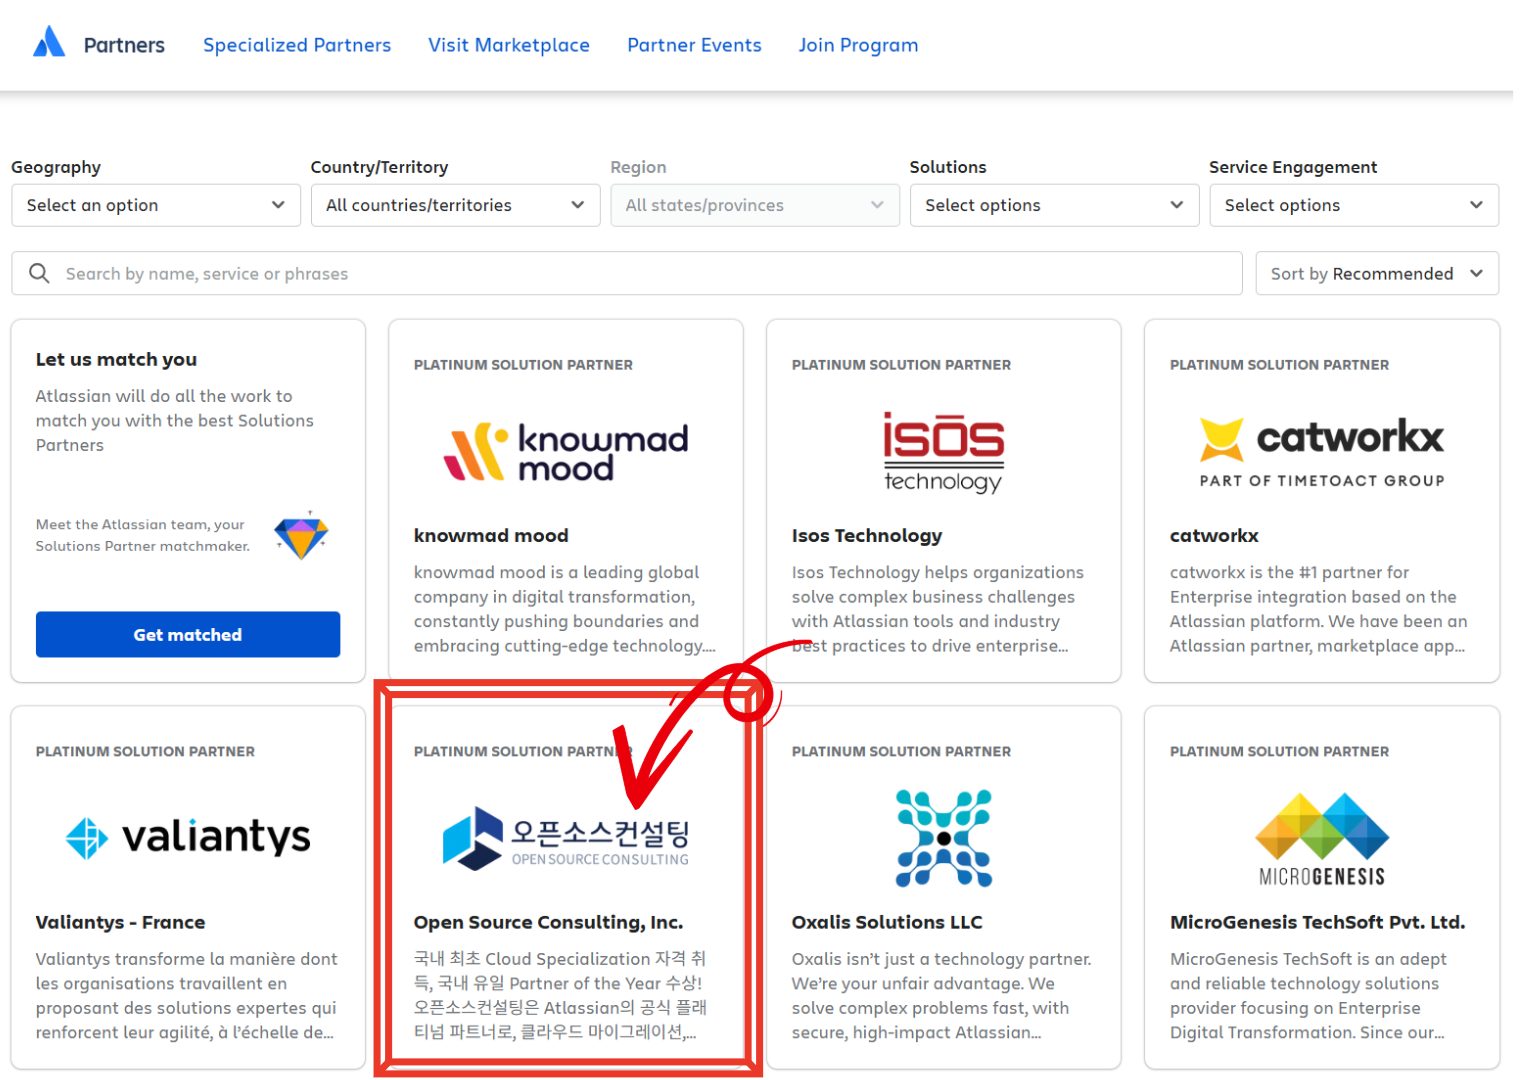Open the MicroGenesis logo
The height and width of the screenshot is (1080, 1522).
coord(1322,839)
